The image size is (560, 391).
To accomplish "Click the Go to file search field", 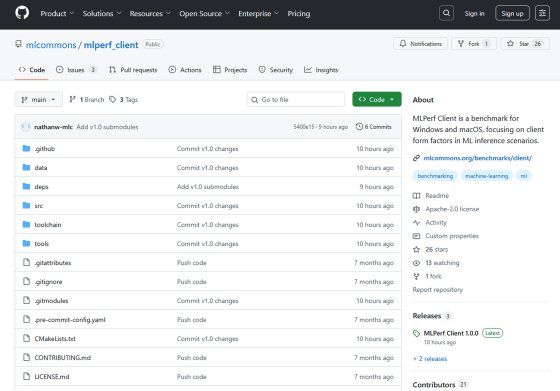I will (x=296, y=99).
